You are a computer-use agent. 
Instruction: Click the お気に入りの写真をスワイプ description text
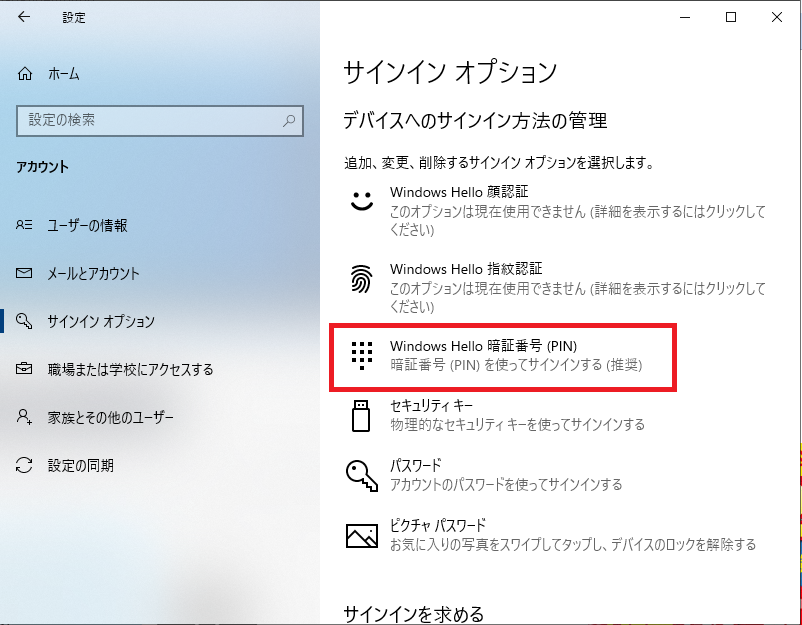[x=573, y=545]
